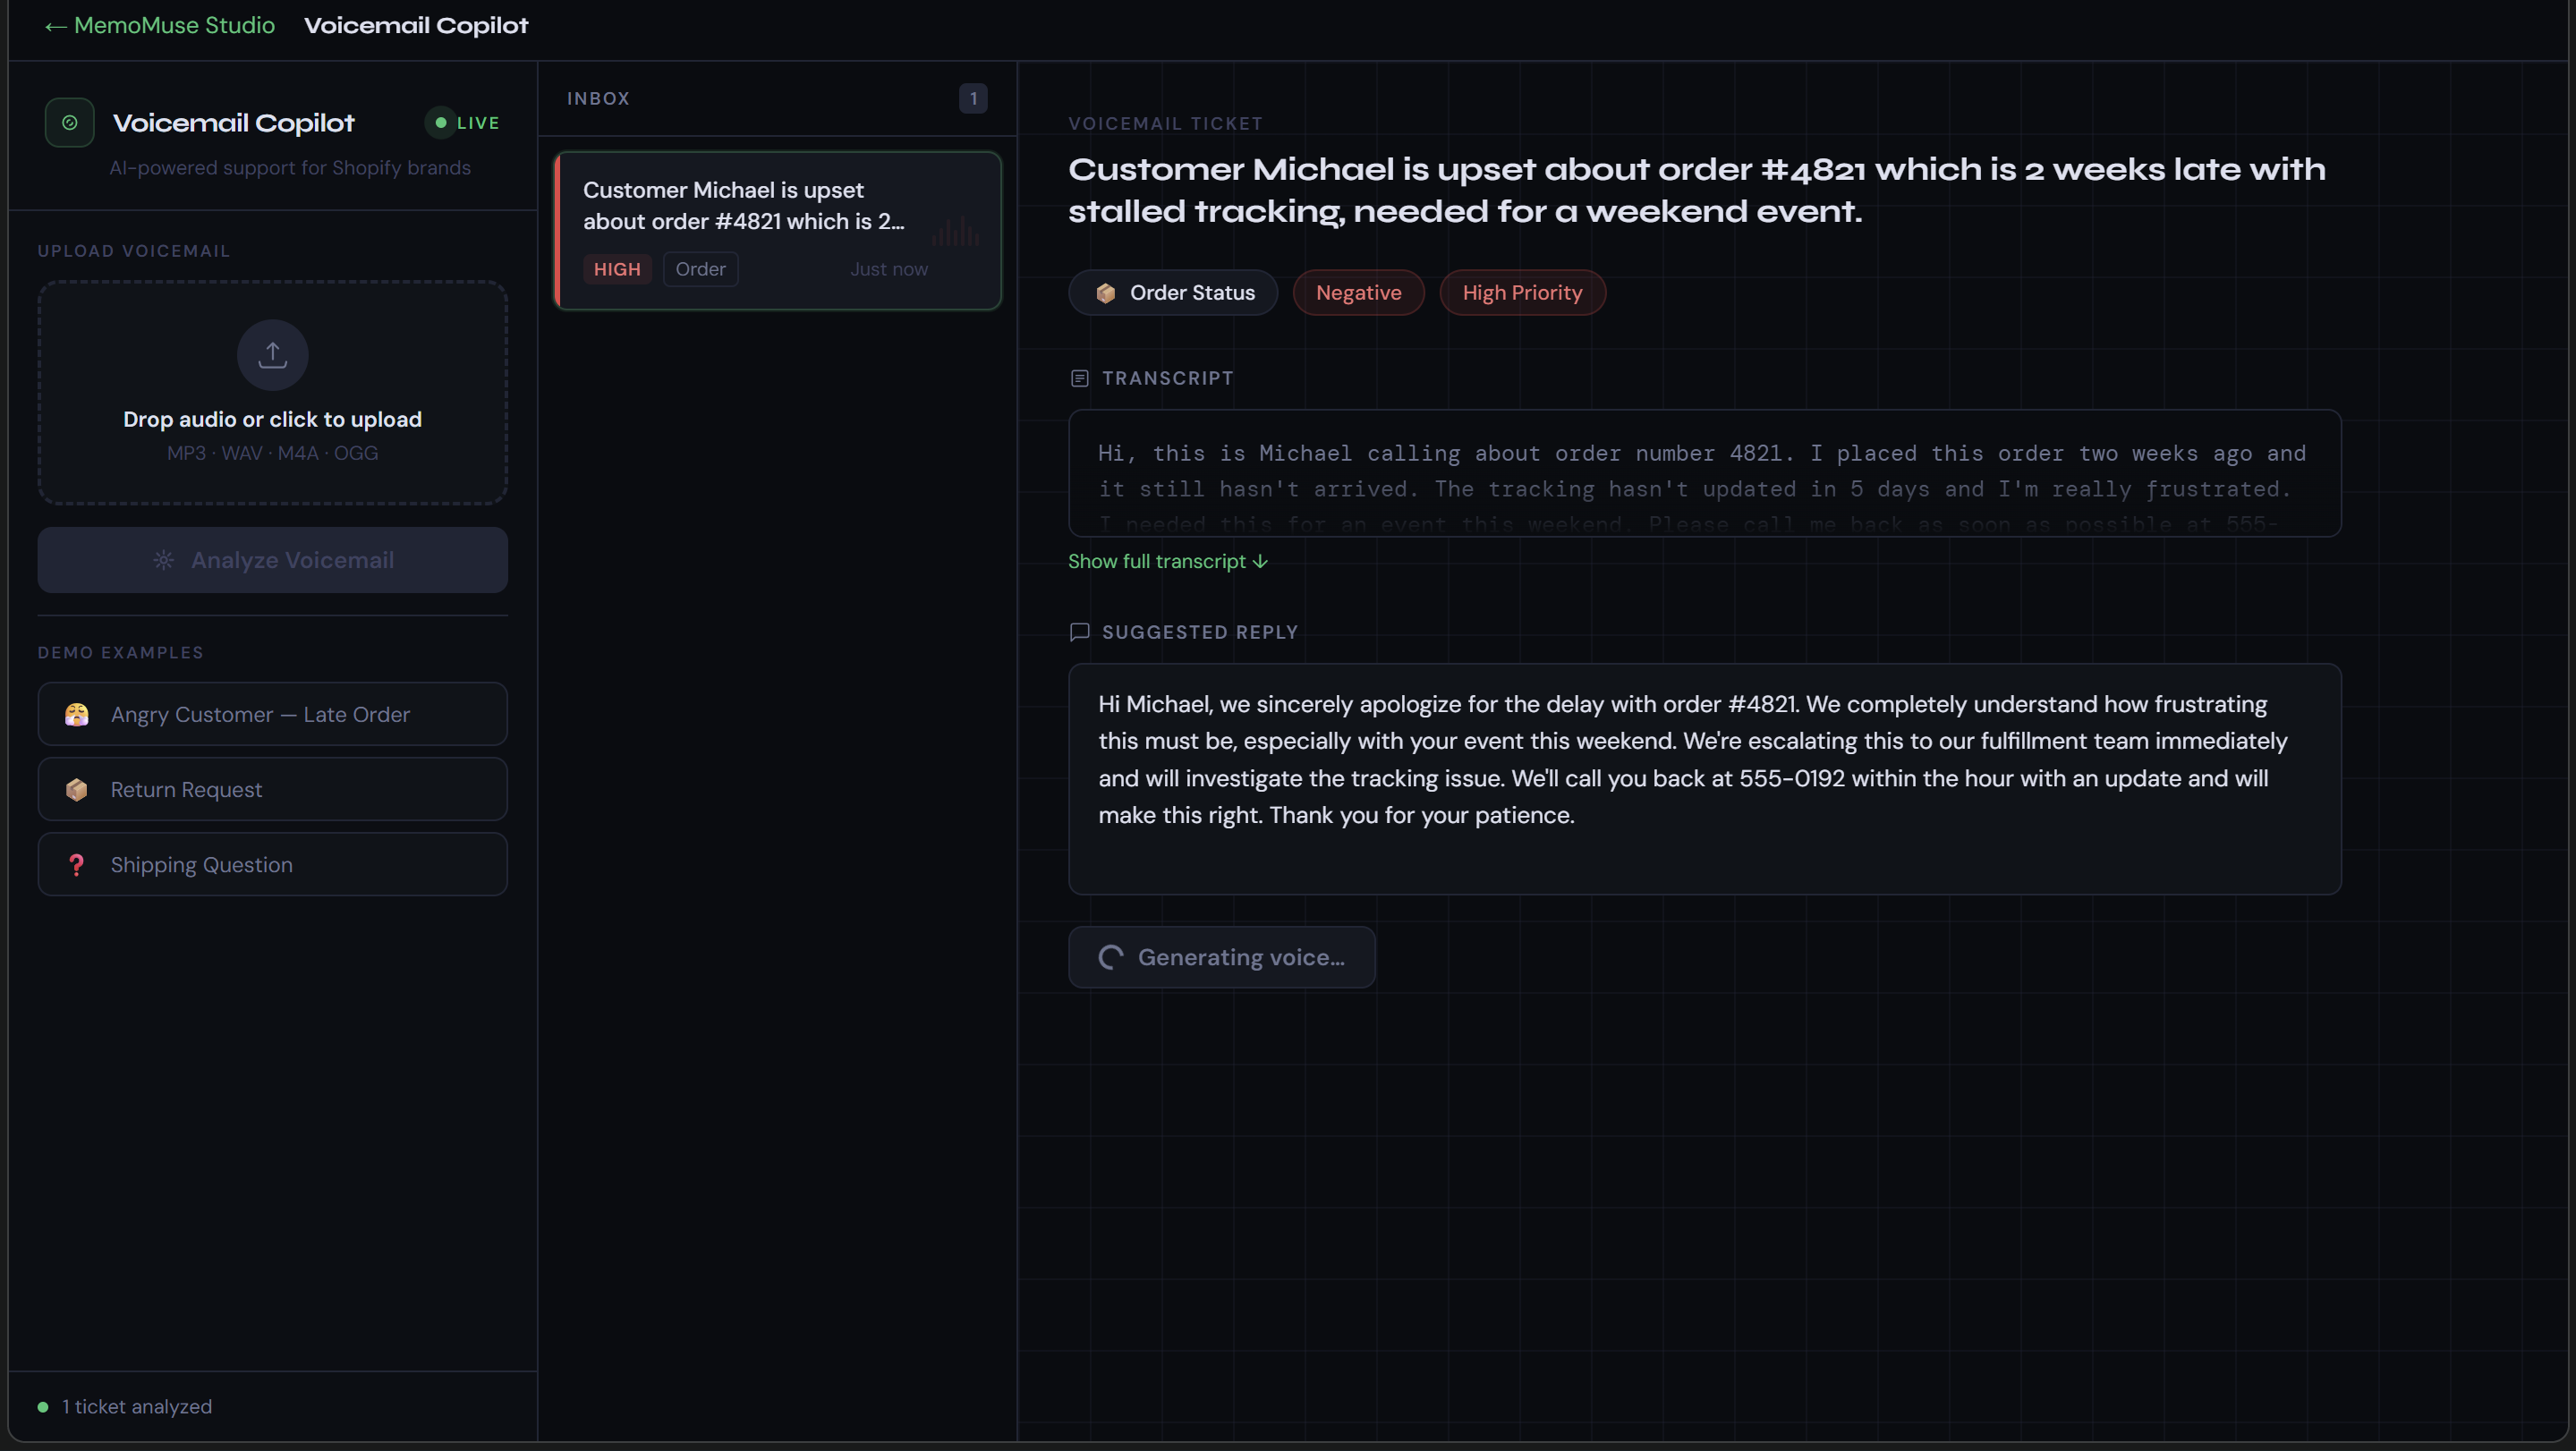Click the package icon beside Return Request
Viewport: 2576px width, 1451px height.
point(76,789)
